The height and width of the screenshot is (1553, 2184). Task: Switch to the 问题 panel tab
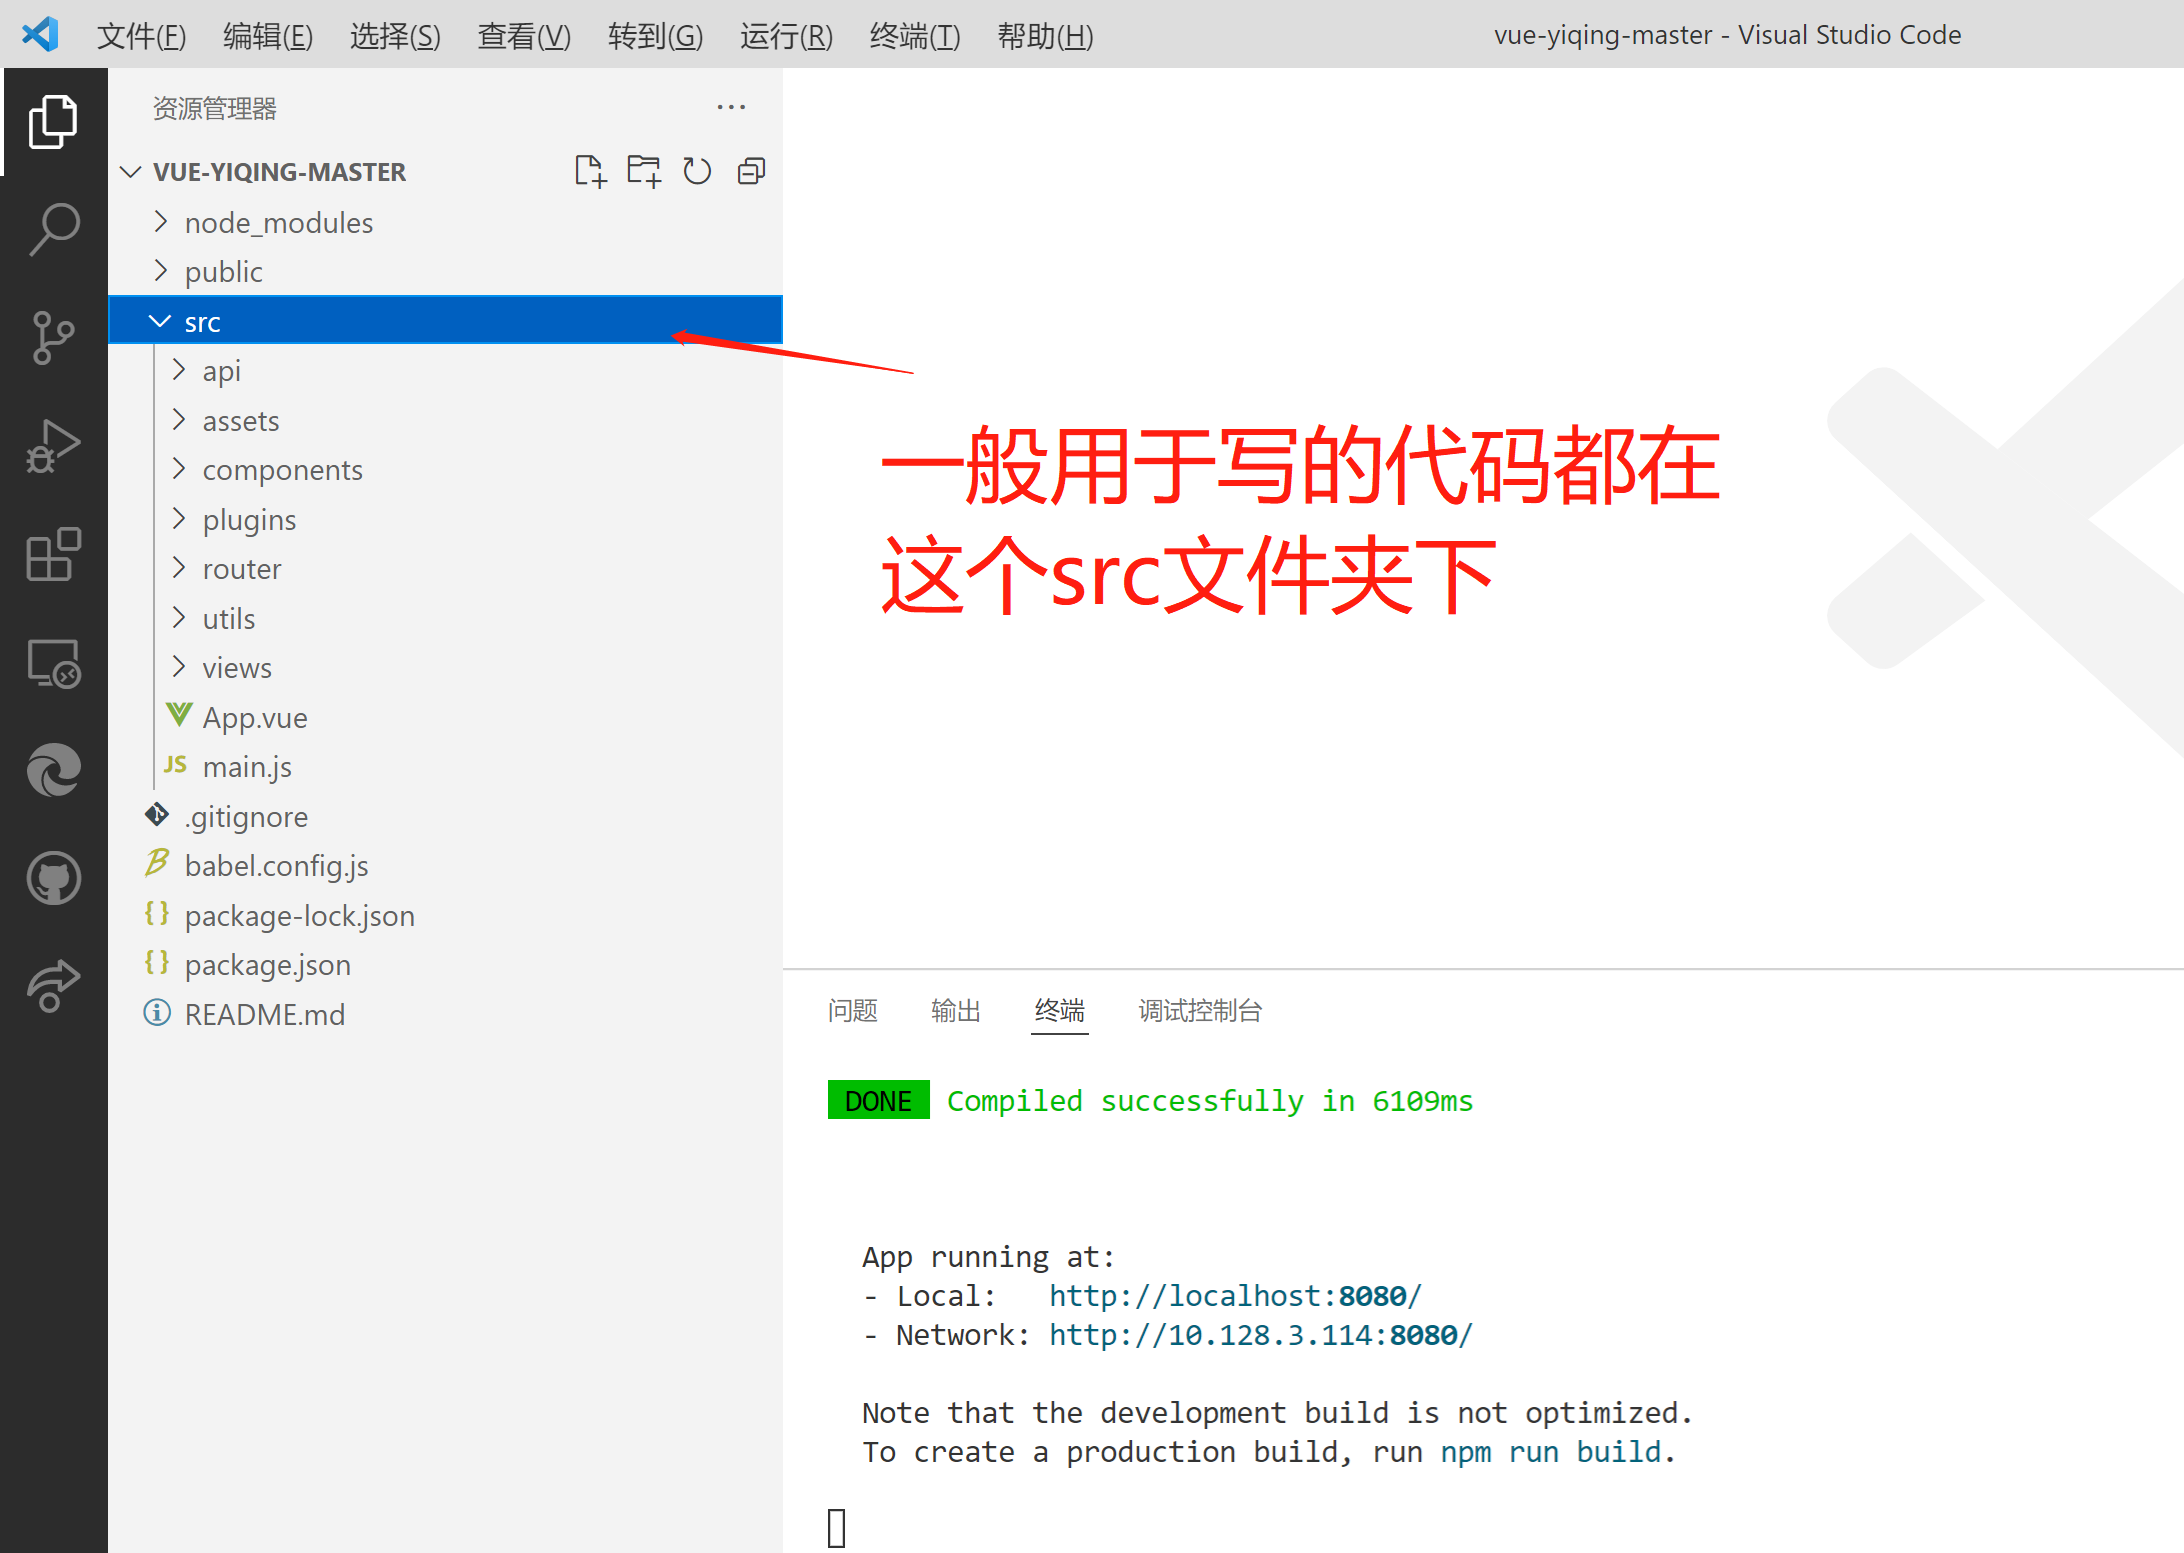tap(852, 1011)
